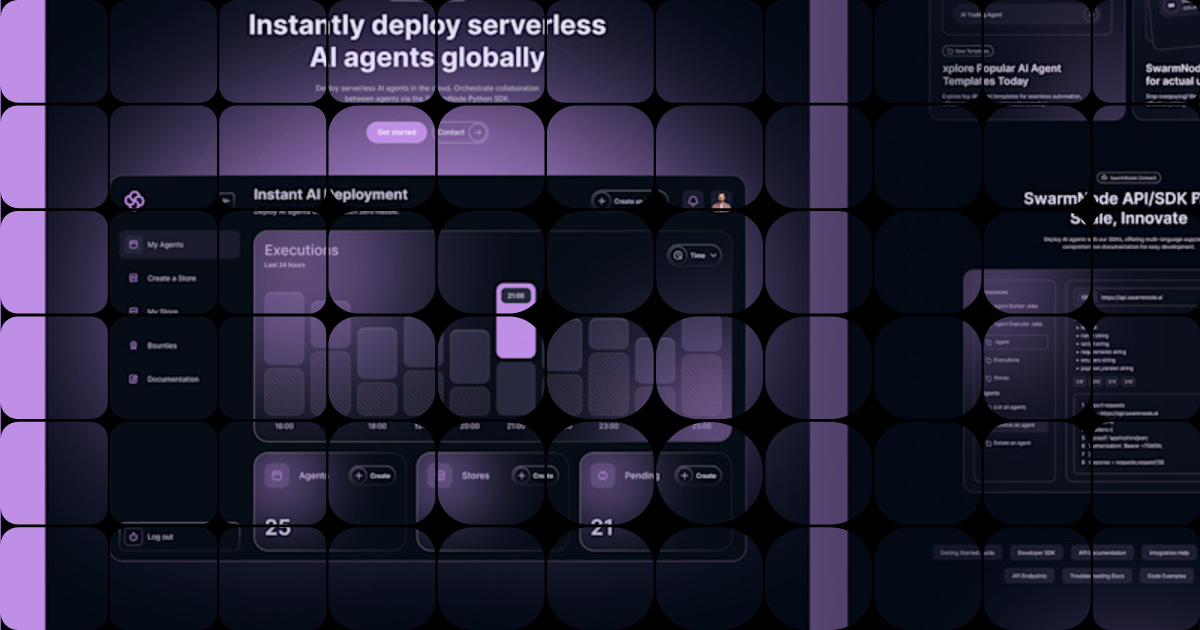Click the Contact button
This screenshot has width=1200, height=630.
pyautogui.click(x=462, y=132)
